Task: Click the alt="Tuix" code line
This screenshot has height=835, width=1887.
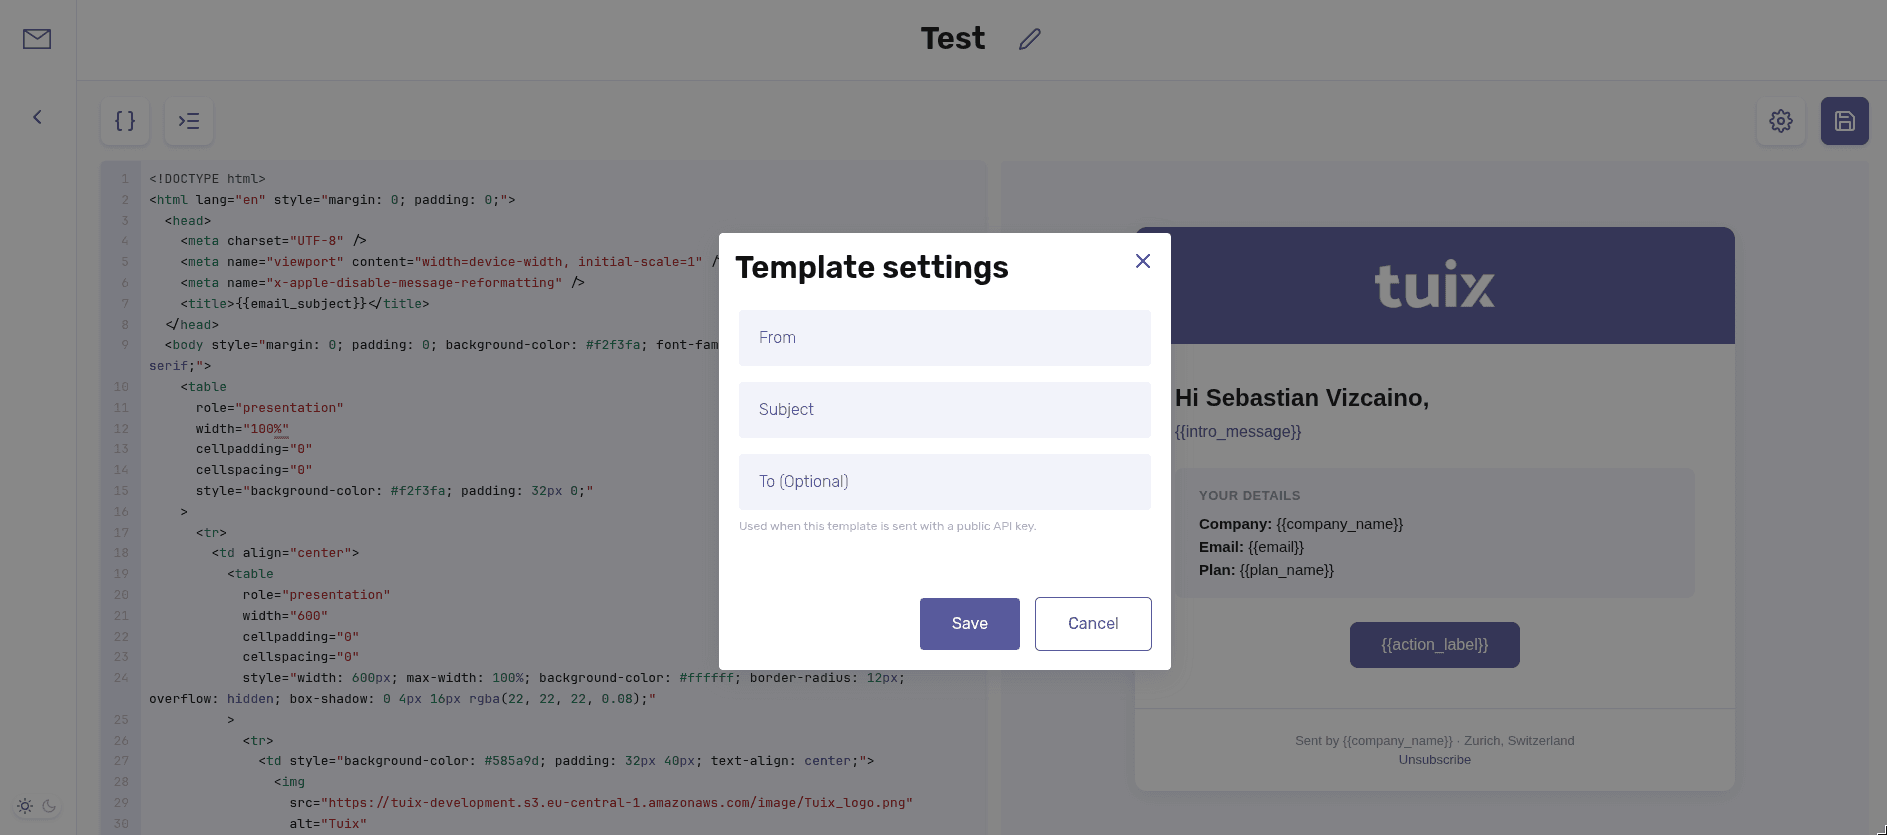Action: coord(328,824)
